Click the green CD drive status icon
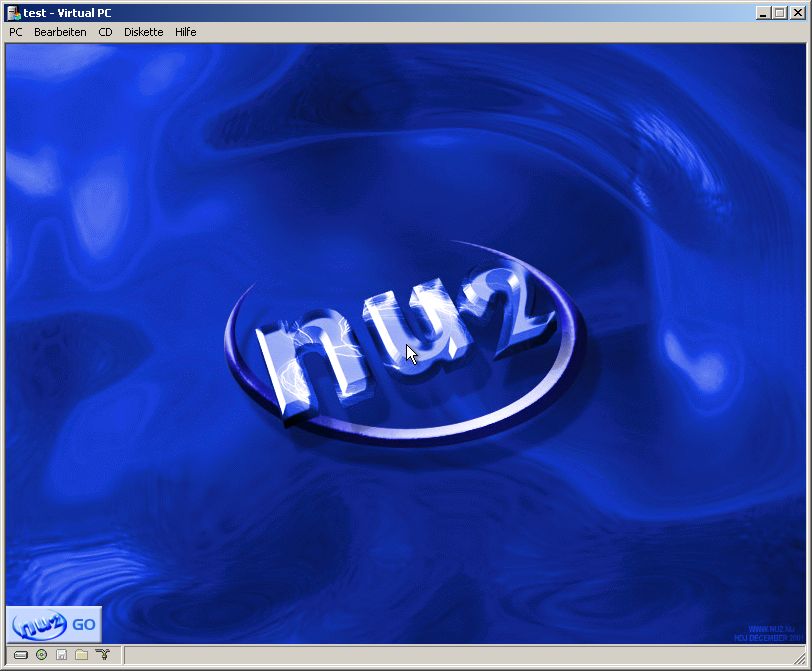 (41, 655)
